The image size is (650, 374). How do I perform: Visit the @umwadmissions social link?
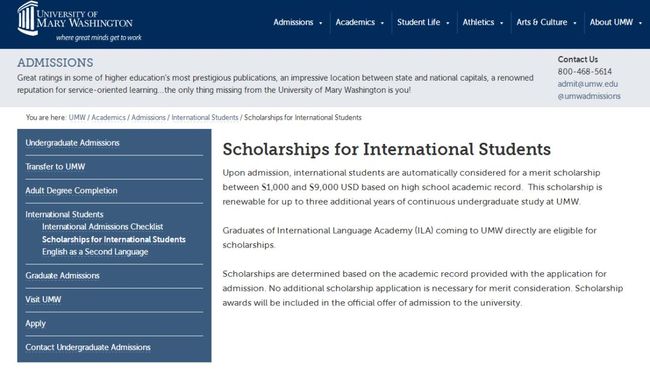pyautogui.click(x=589, y=96)
